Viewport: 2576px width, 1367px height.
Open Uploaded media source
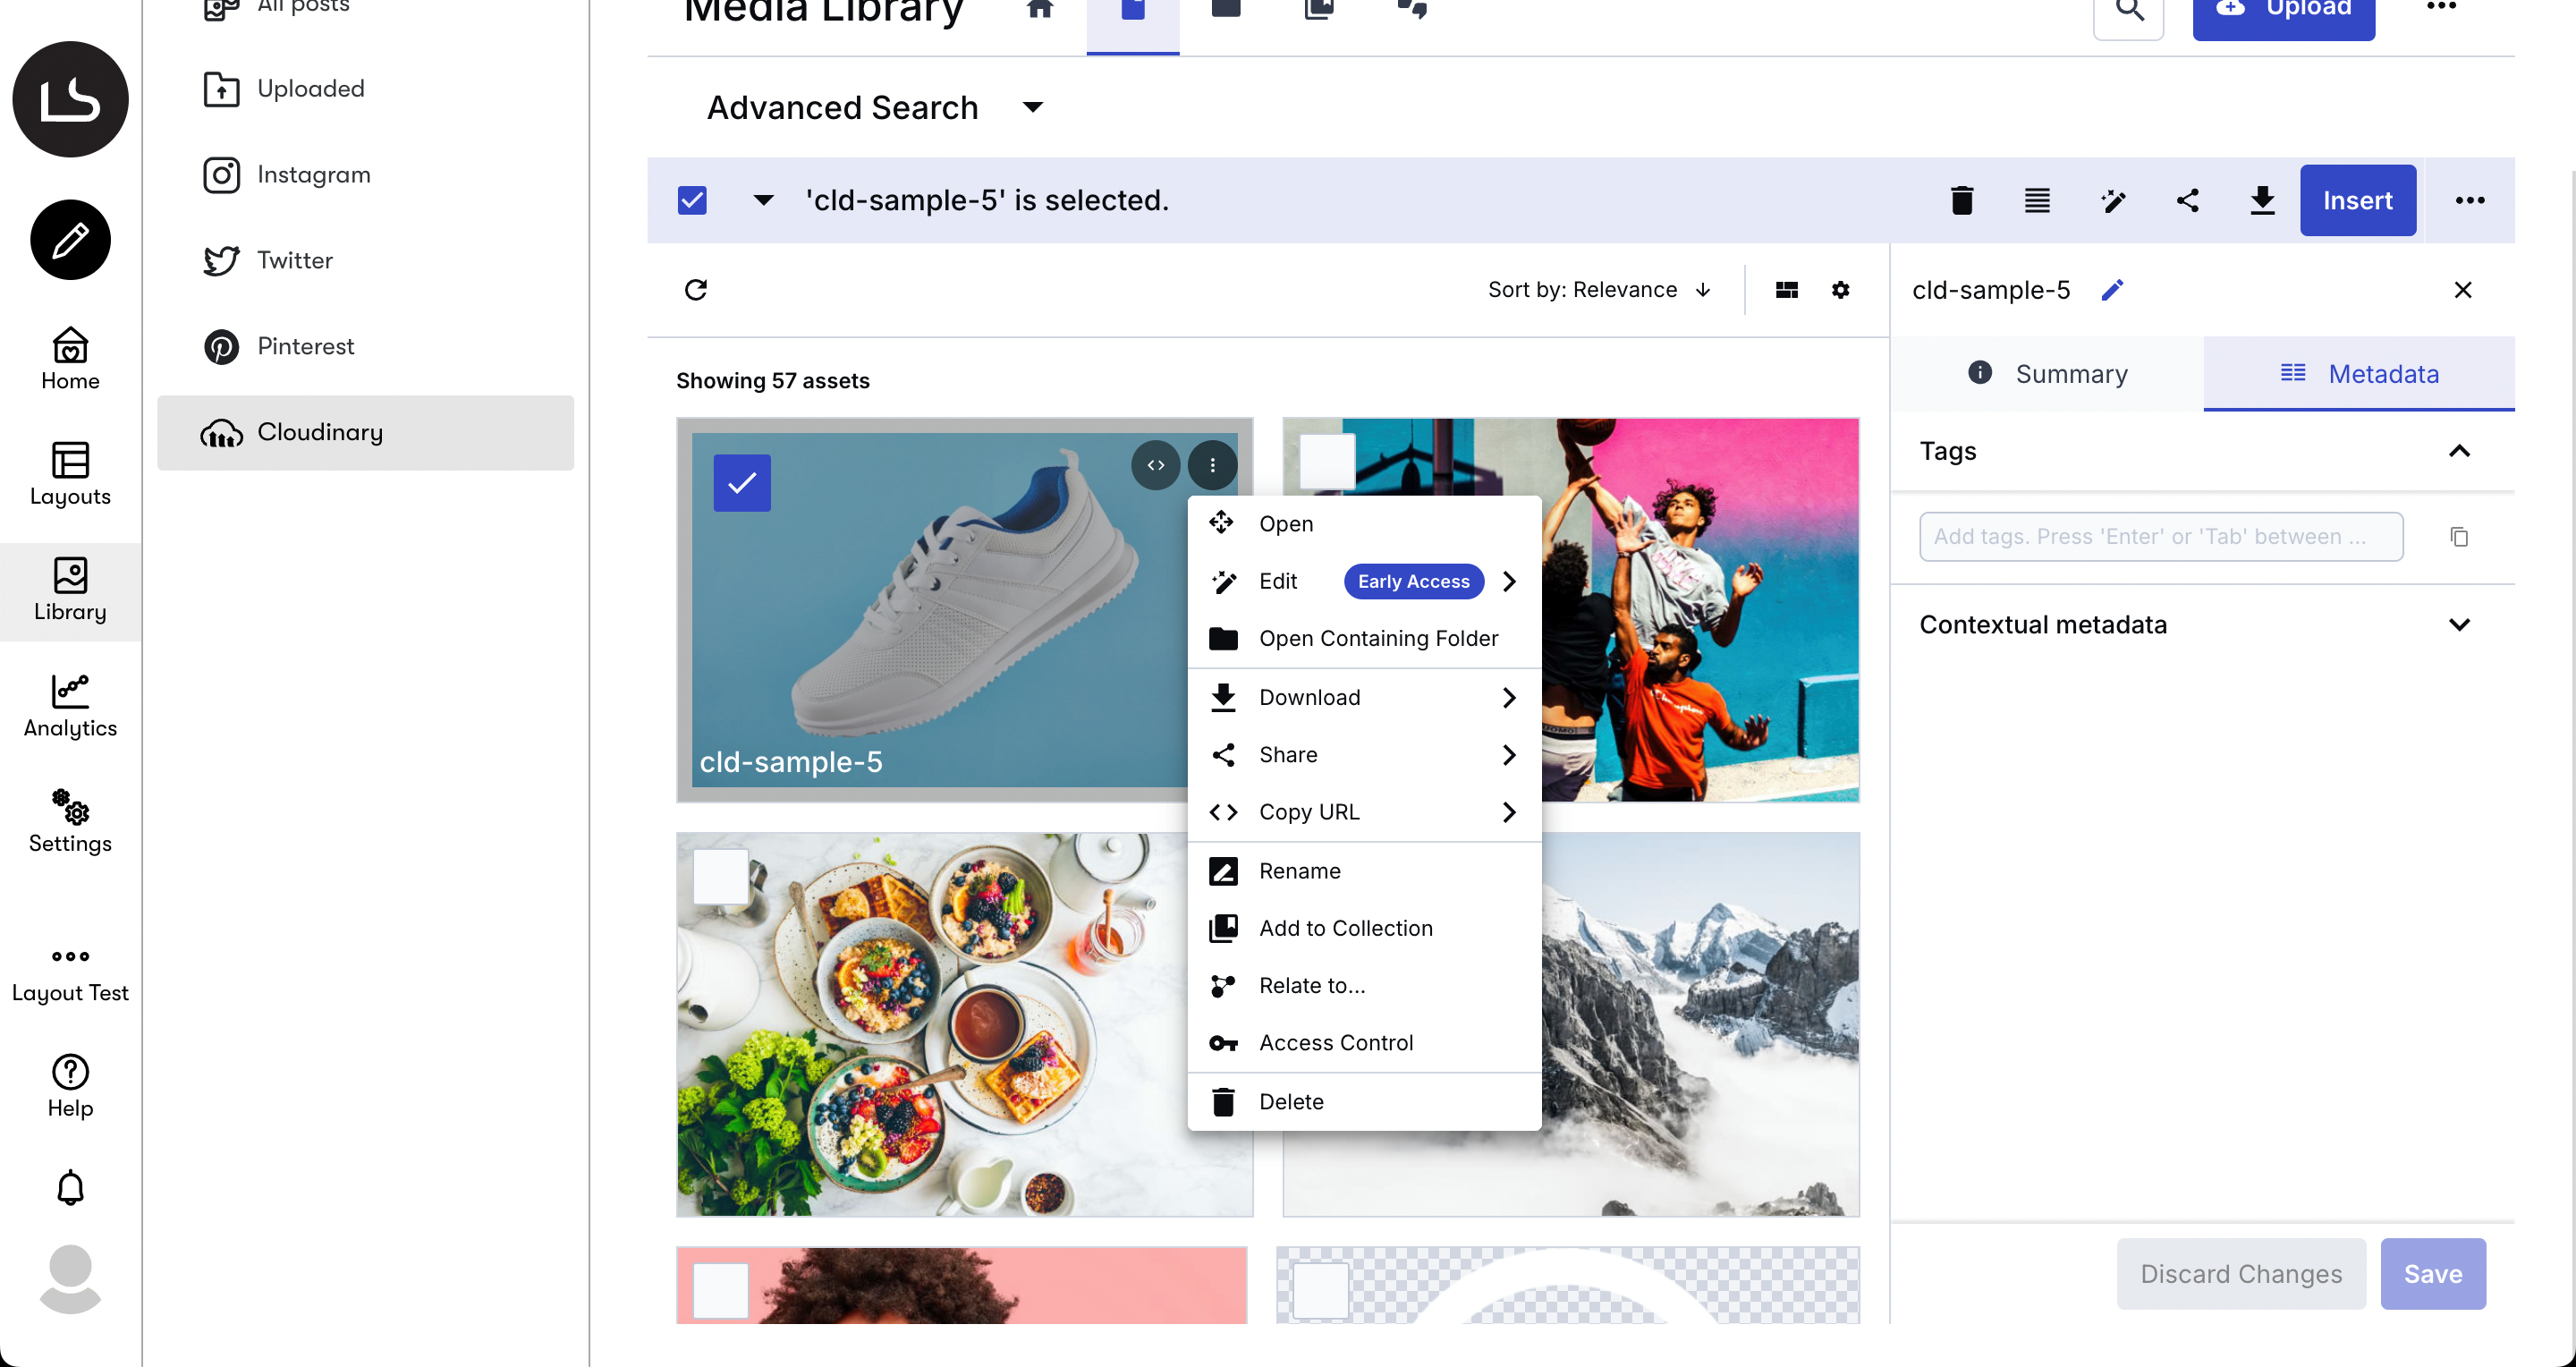tap(366, 88)
